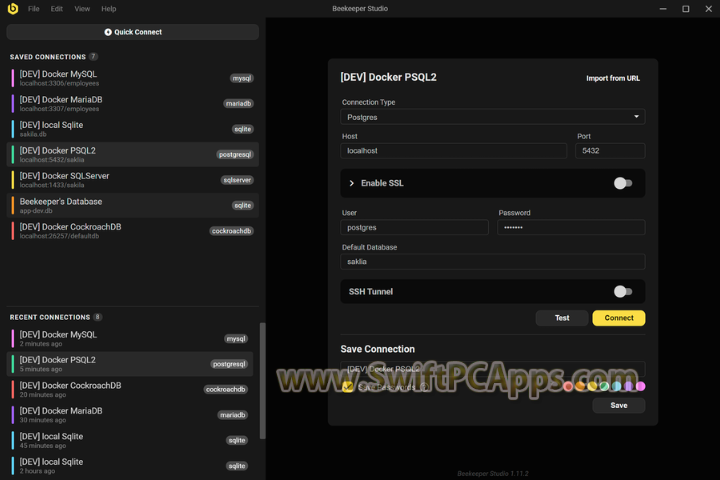Viewport: 720px width, 480px height.
Task: Pick the green connection color swatch
Action: click(604, 386)
